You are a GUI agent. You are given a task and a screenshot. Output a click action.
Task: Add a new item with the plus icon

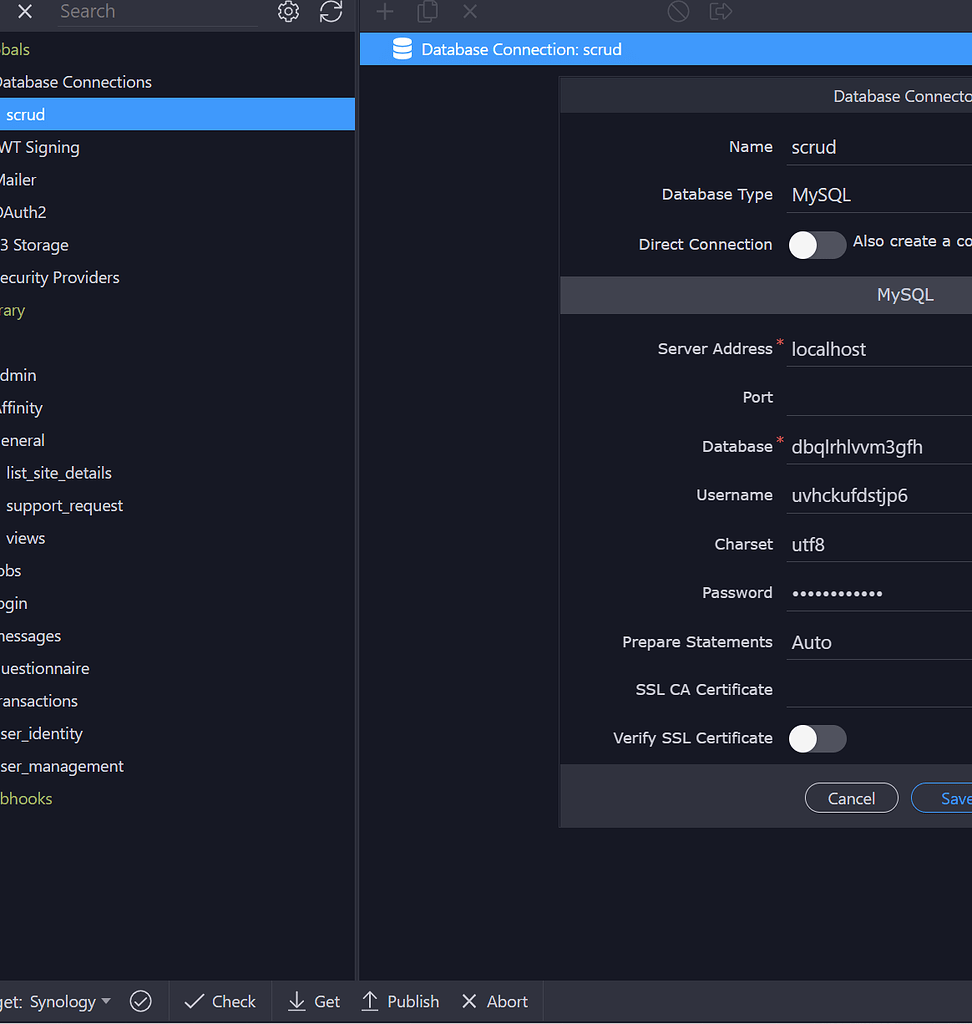pyautogui.click(x=384, y=12)
